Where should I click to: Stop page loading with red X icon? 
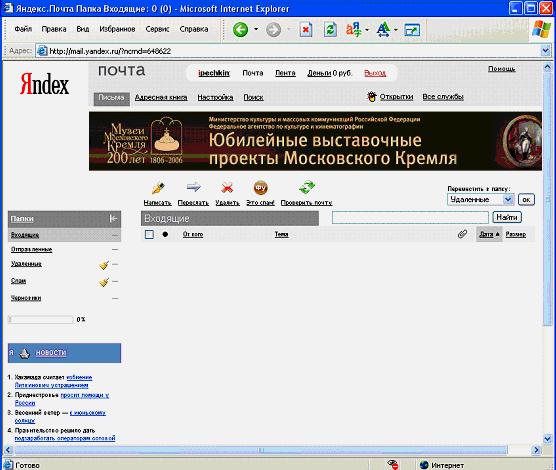tap(305, 30)
